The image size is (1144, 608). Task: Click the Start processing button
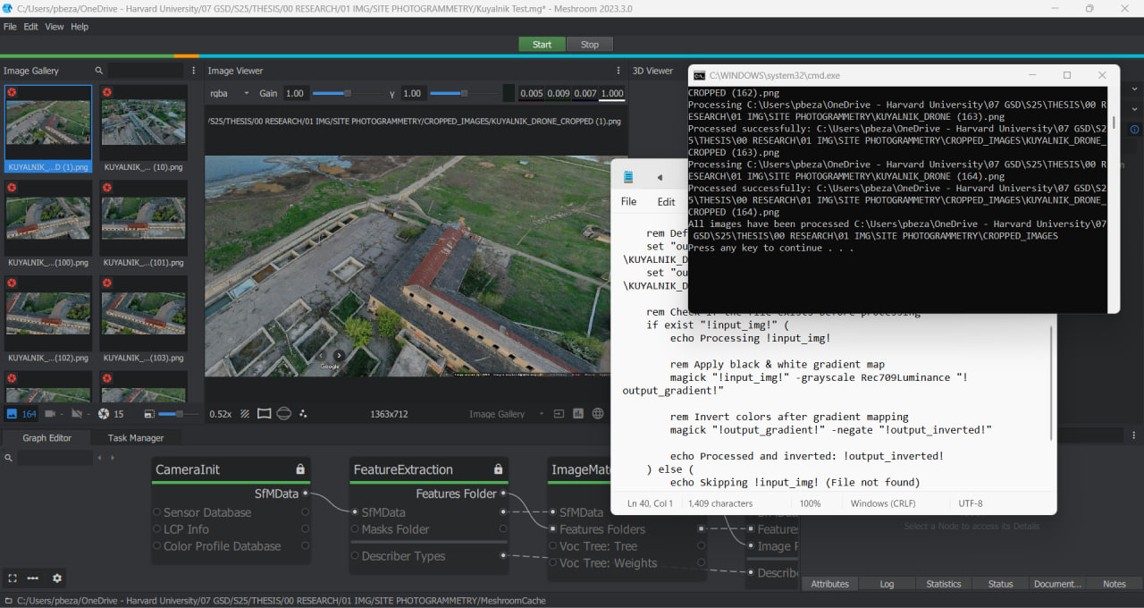point(541,44)
